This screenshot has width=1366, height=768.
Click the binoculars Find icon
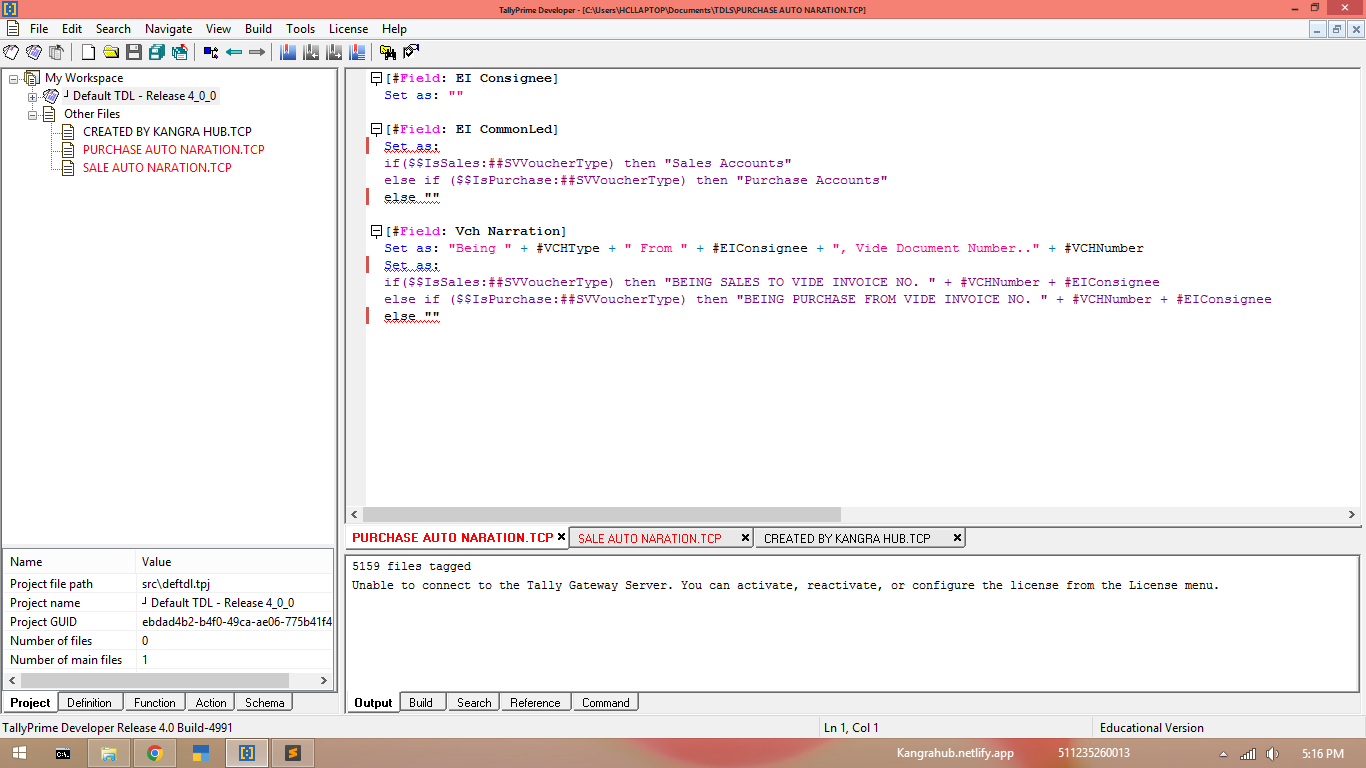[x=388, y=52]
